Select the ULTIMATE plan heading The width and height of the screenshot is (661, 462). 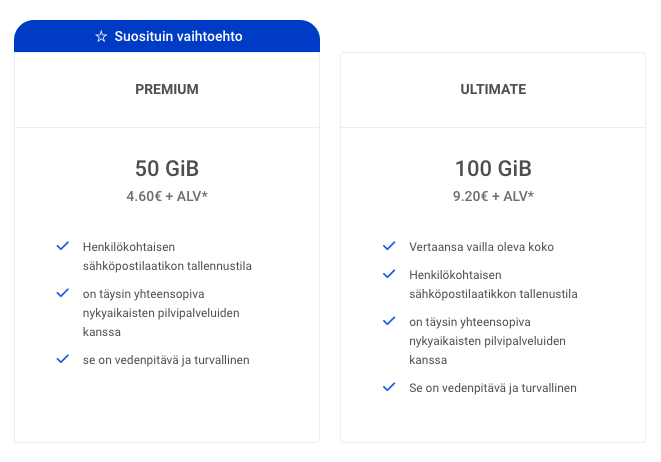[493, 89]
